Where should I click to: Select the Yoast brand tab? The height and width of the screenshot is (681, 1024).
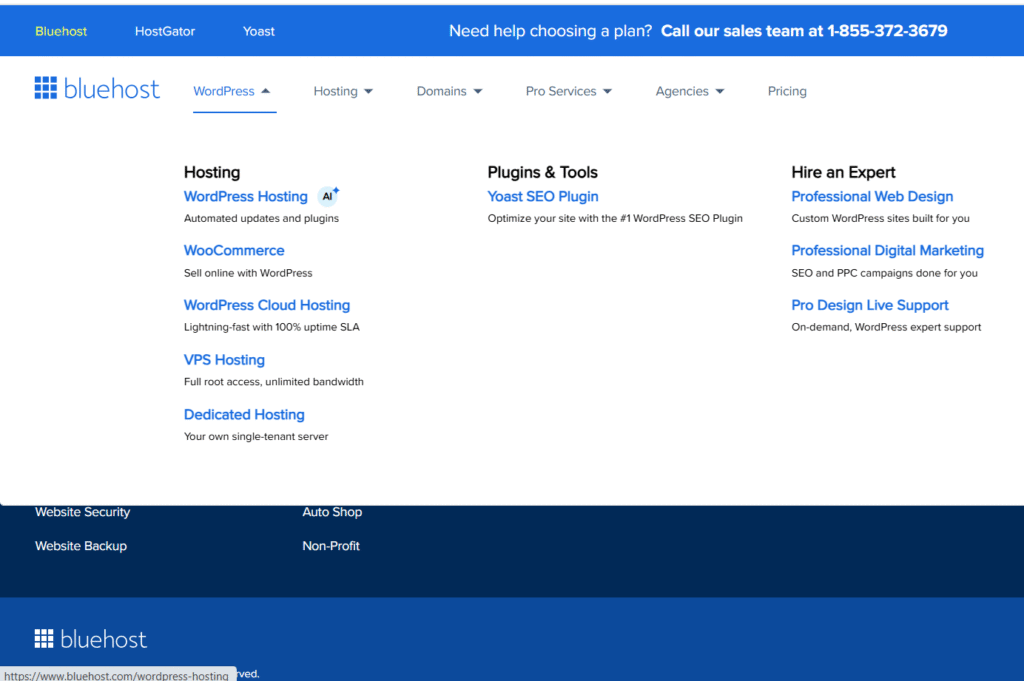(x=259, y=31)
